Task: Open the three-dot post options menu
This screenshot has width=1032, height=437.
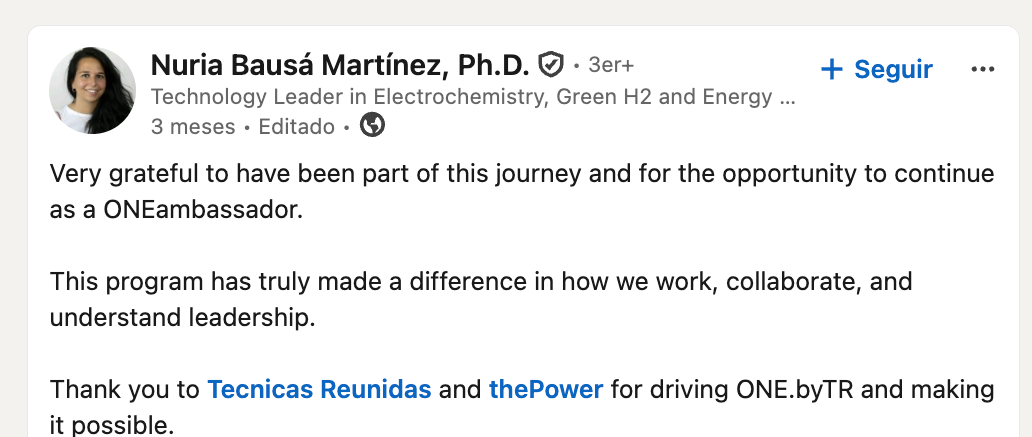Action: click(983, 69)
